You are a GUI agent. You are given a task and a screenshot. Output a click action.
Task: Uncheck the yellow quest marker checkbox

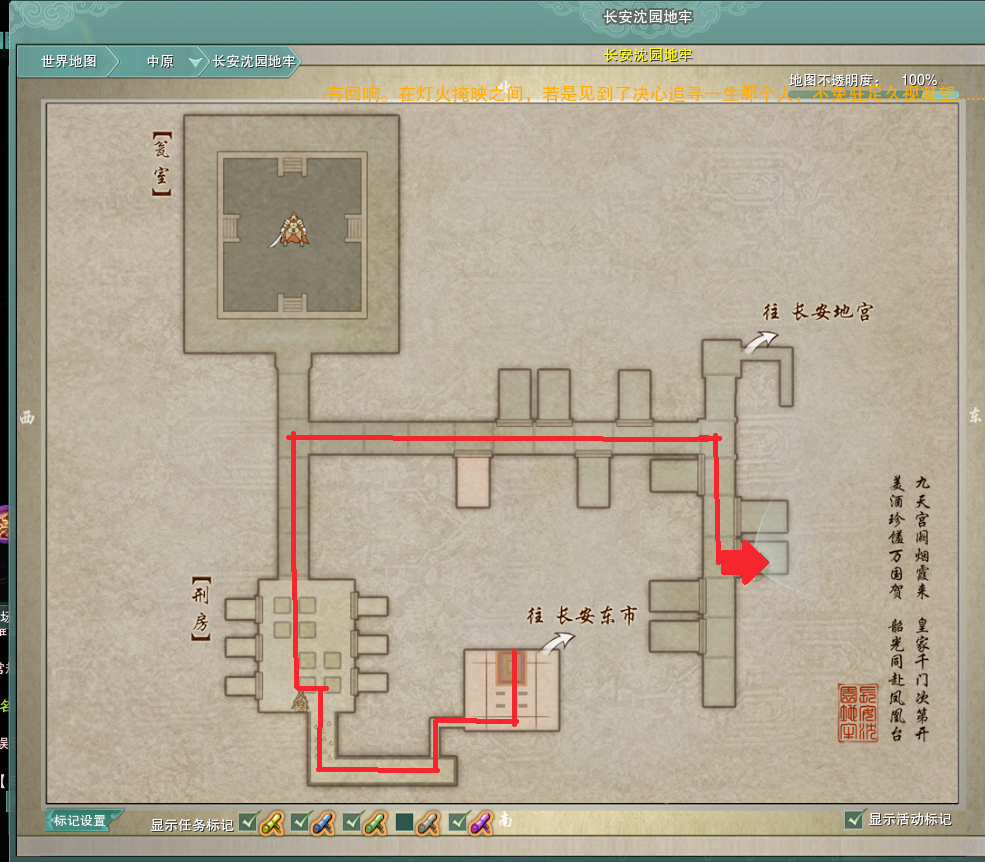click(248, 823)
